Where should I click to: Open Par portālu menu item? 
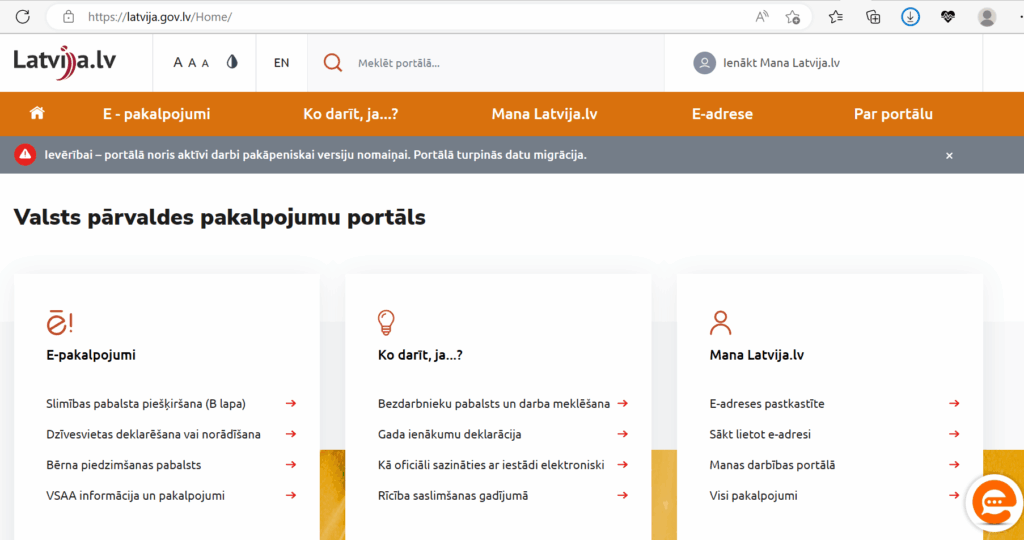(893, 114)
